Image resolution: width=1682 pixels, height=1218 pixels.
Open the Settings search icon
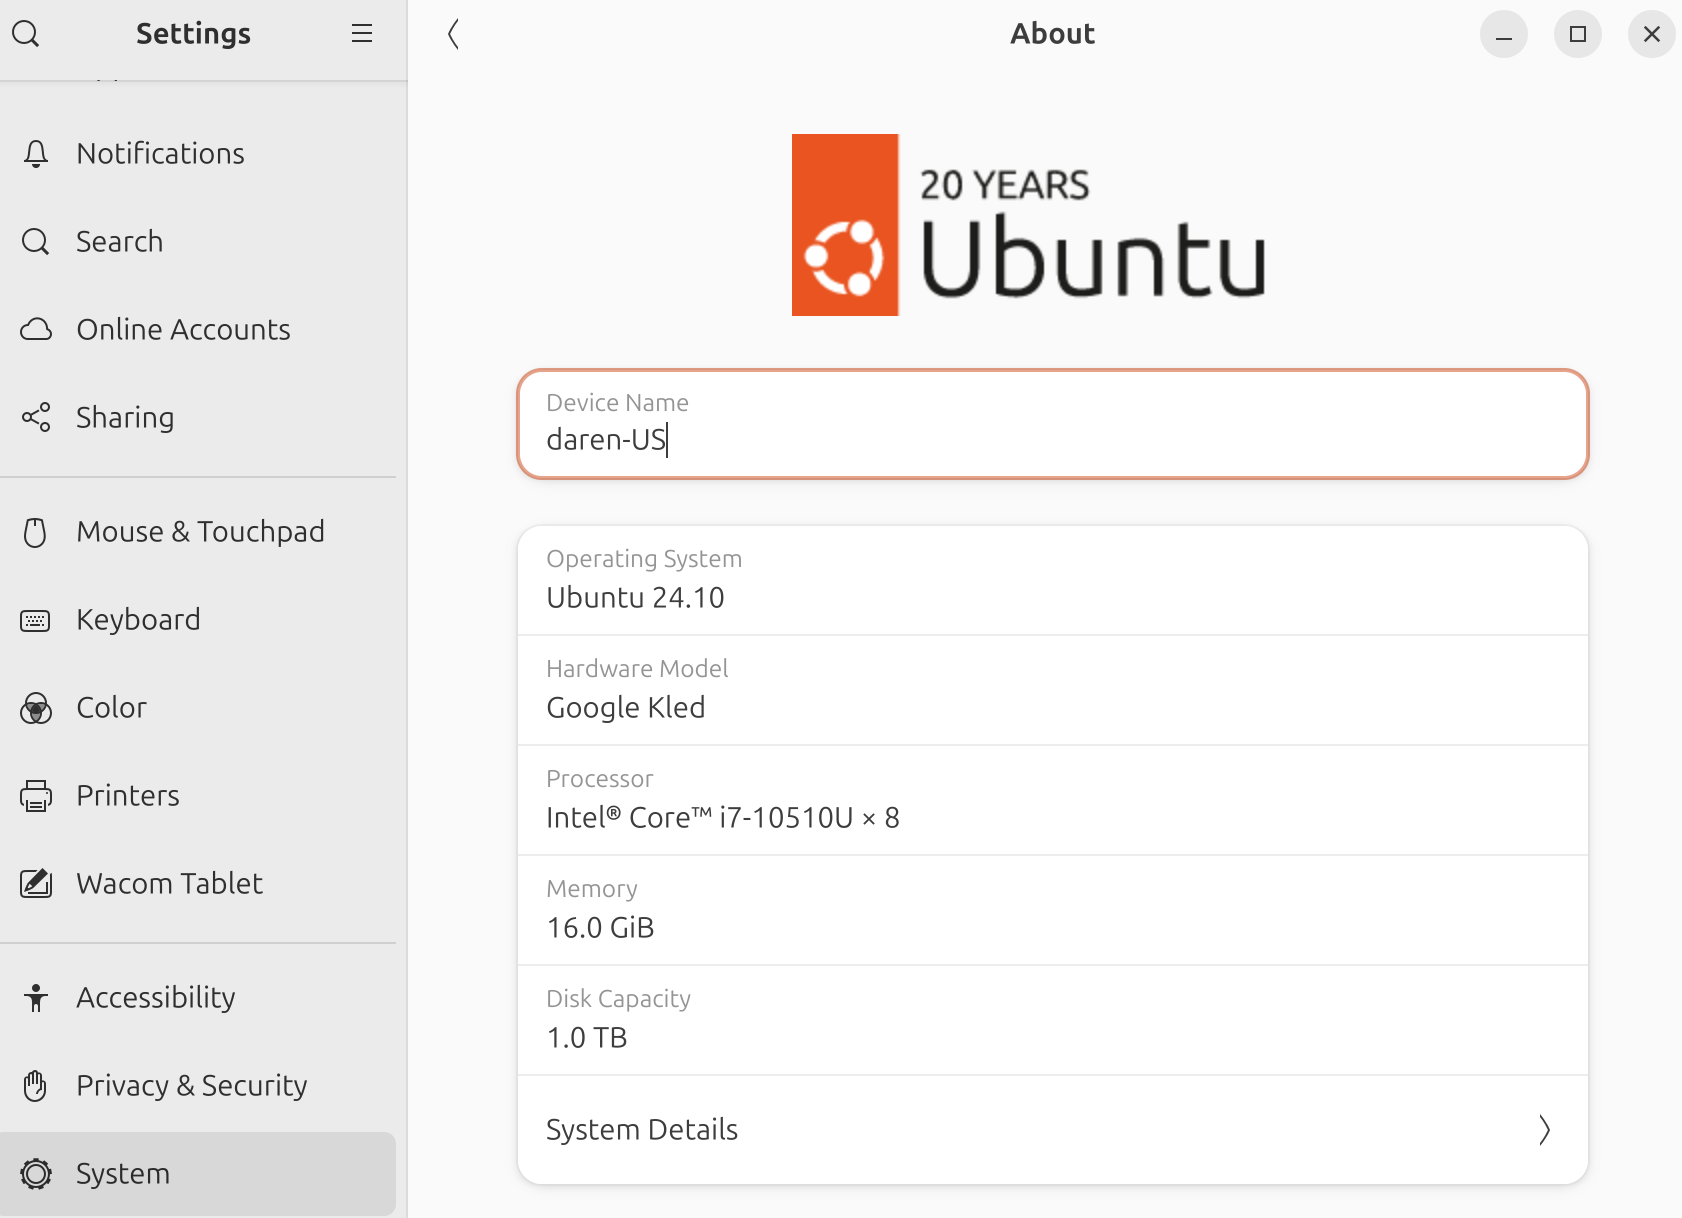tap(26, 34)
